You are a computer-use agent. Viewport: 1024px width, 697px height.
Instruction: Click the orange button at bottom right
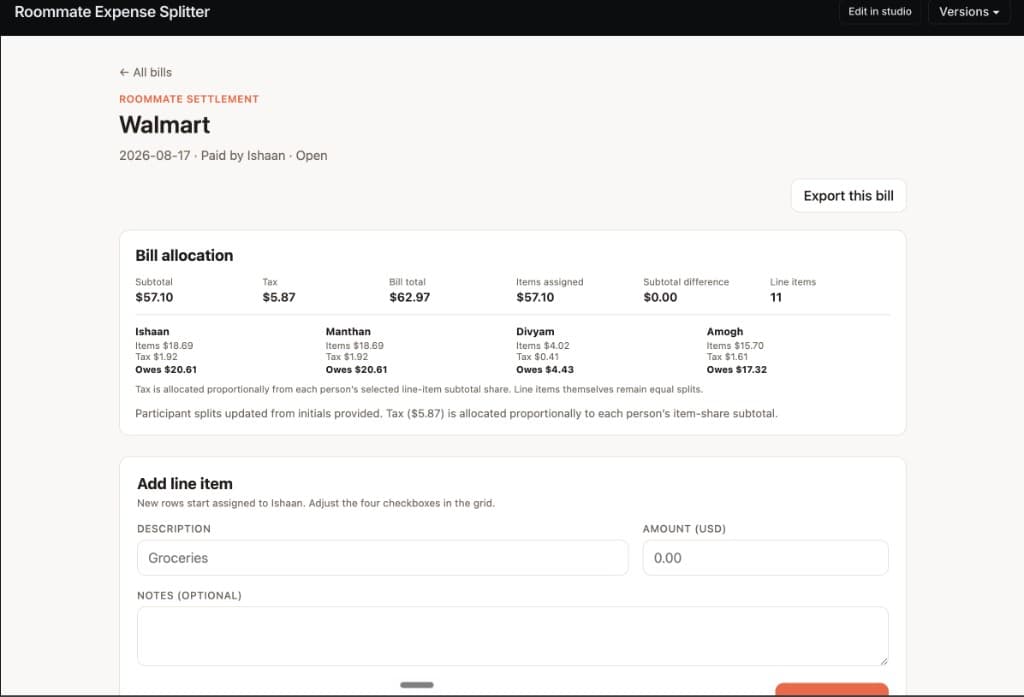click(831, 689)
